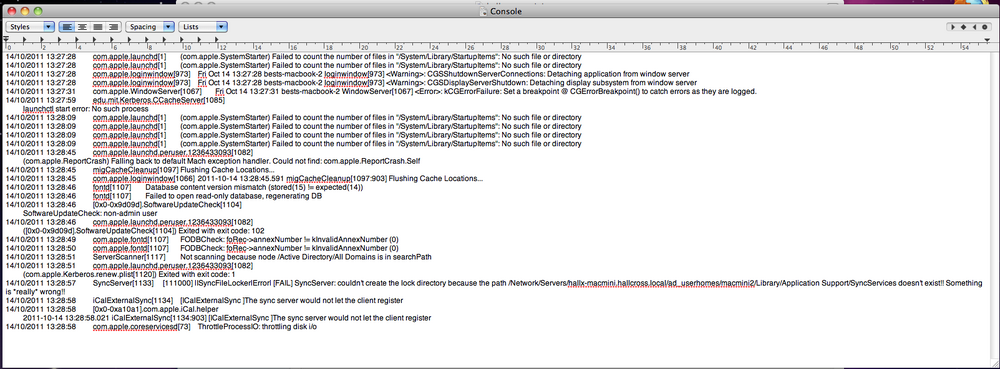
Task: Align text left
Action: (67, 27)
